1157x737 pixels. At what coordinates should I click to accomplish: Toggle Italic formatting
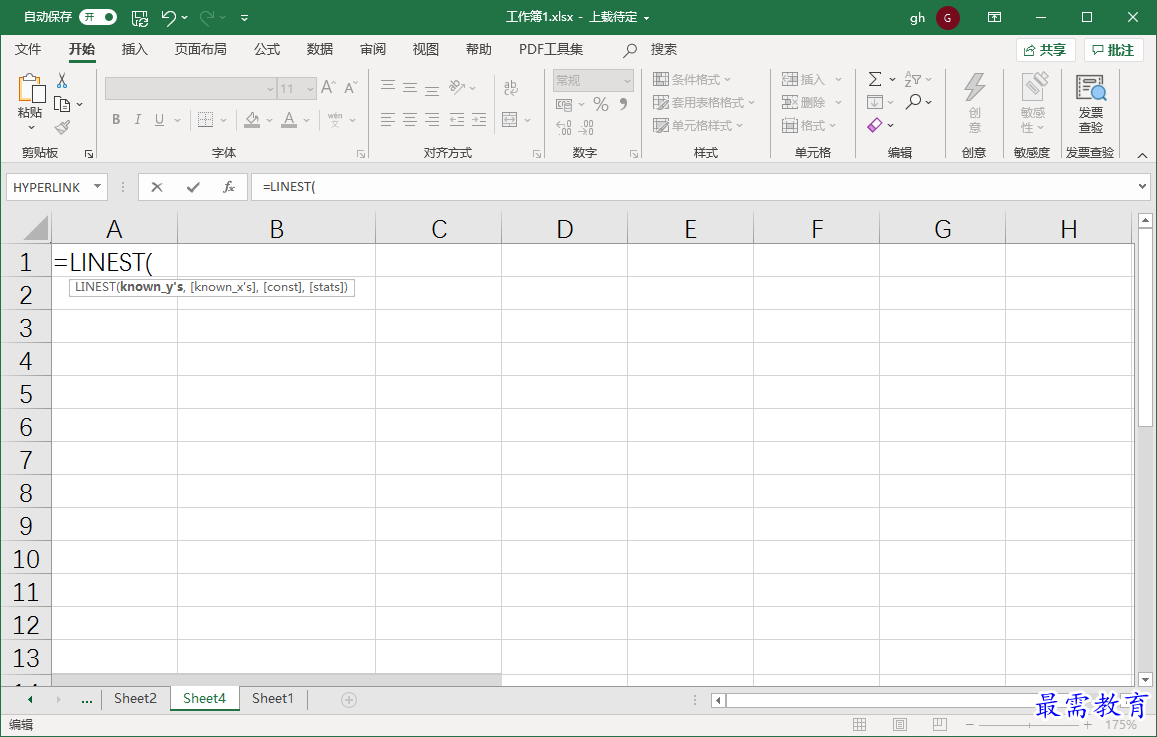pyautogui.click(x=137, y=120)
